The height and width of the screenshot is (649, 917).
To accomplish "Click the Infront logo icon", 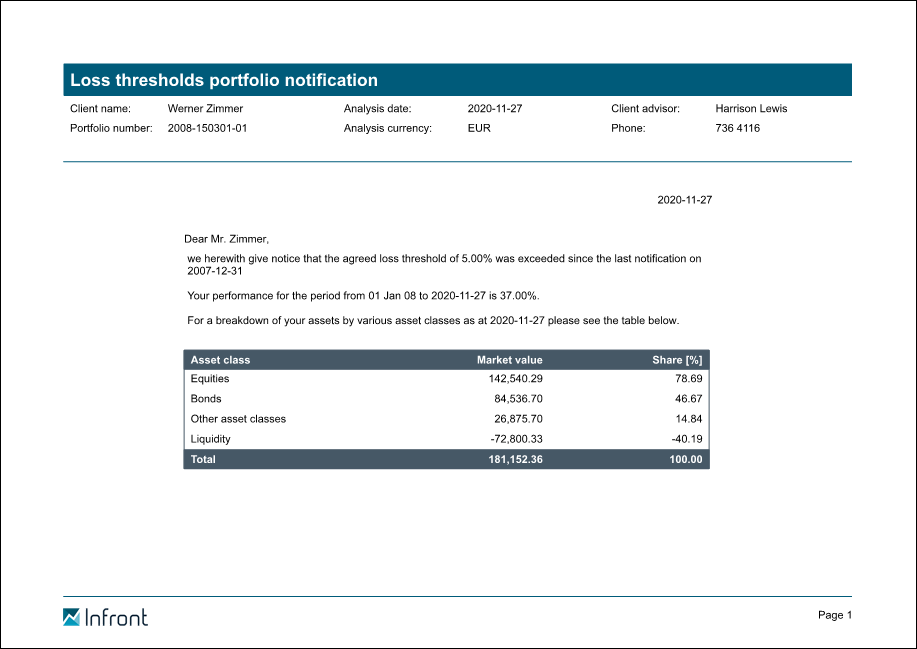I will pyautogui.click(x=71, y=617).
